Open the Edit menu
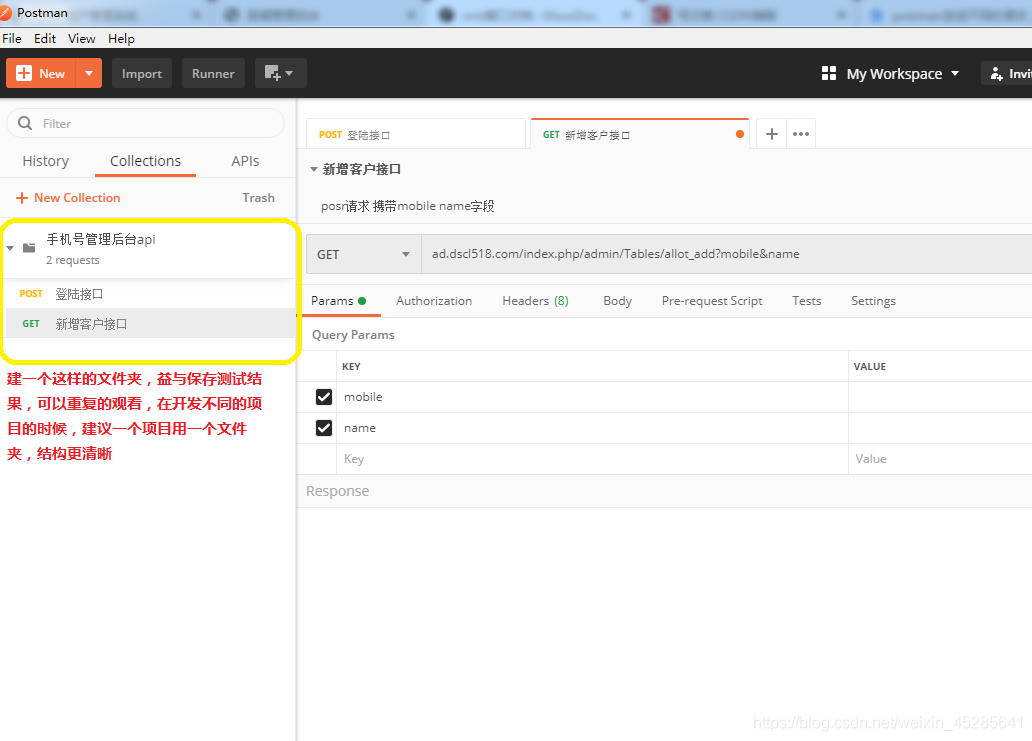This screenshot has height=741, width=1032. [45, 38]
